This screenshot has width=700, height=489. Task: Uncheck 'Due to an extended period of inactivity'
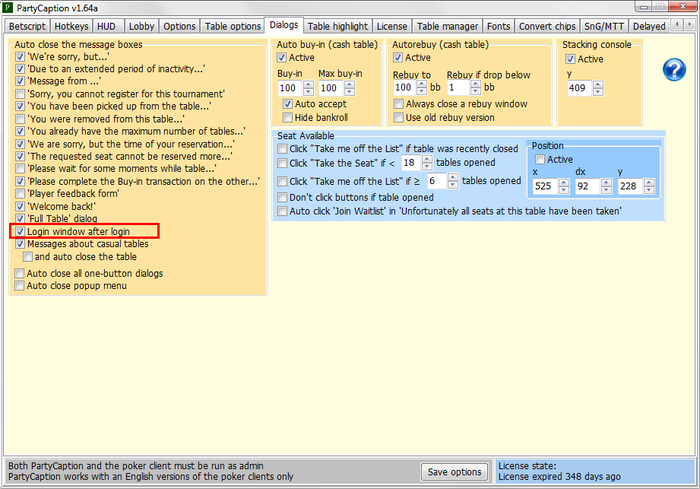pos(20,69)
